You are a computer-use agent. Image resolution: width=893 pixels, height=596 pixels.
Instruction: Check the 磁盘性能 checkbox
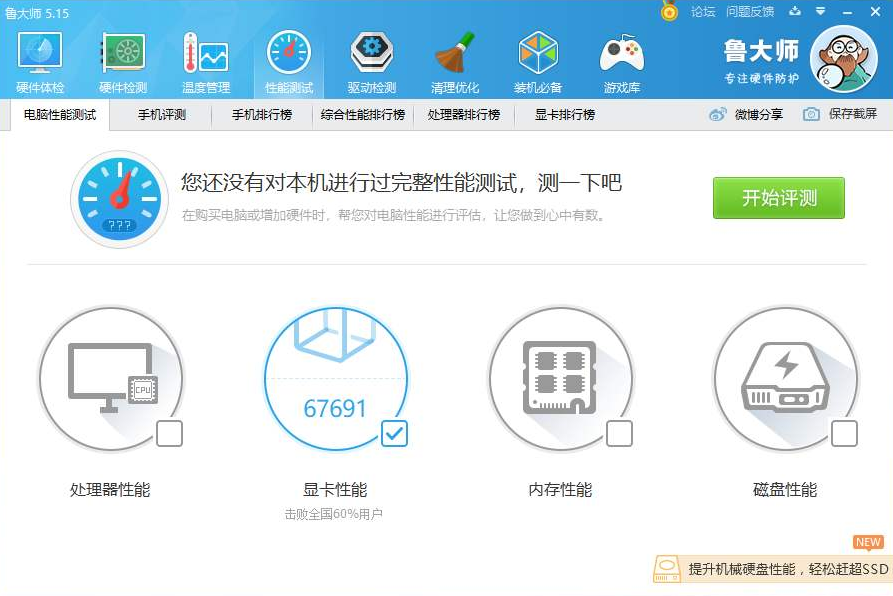(844, 434)
